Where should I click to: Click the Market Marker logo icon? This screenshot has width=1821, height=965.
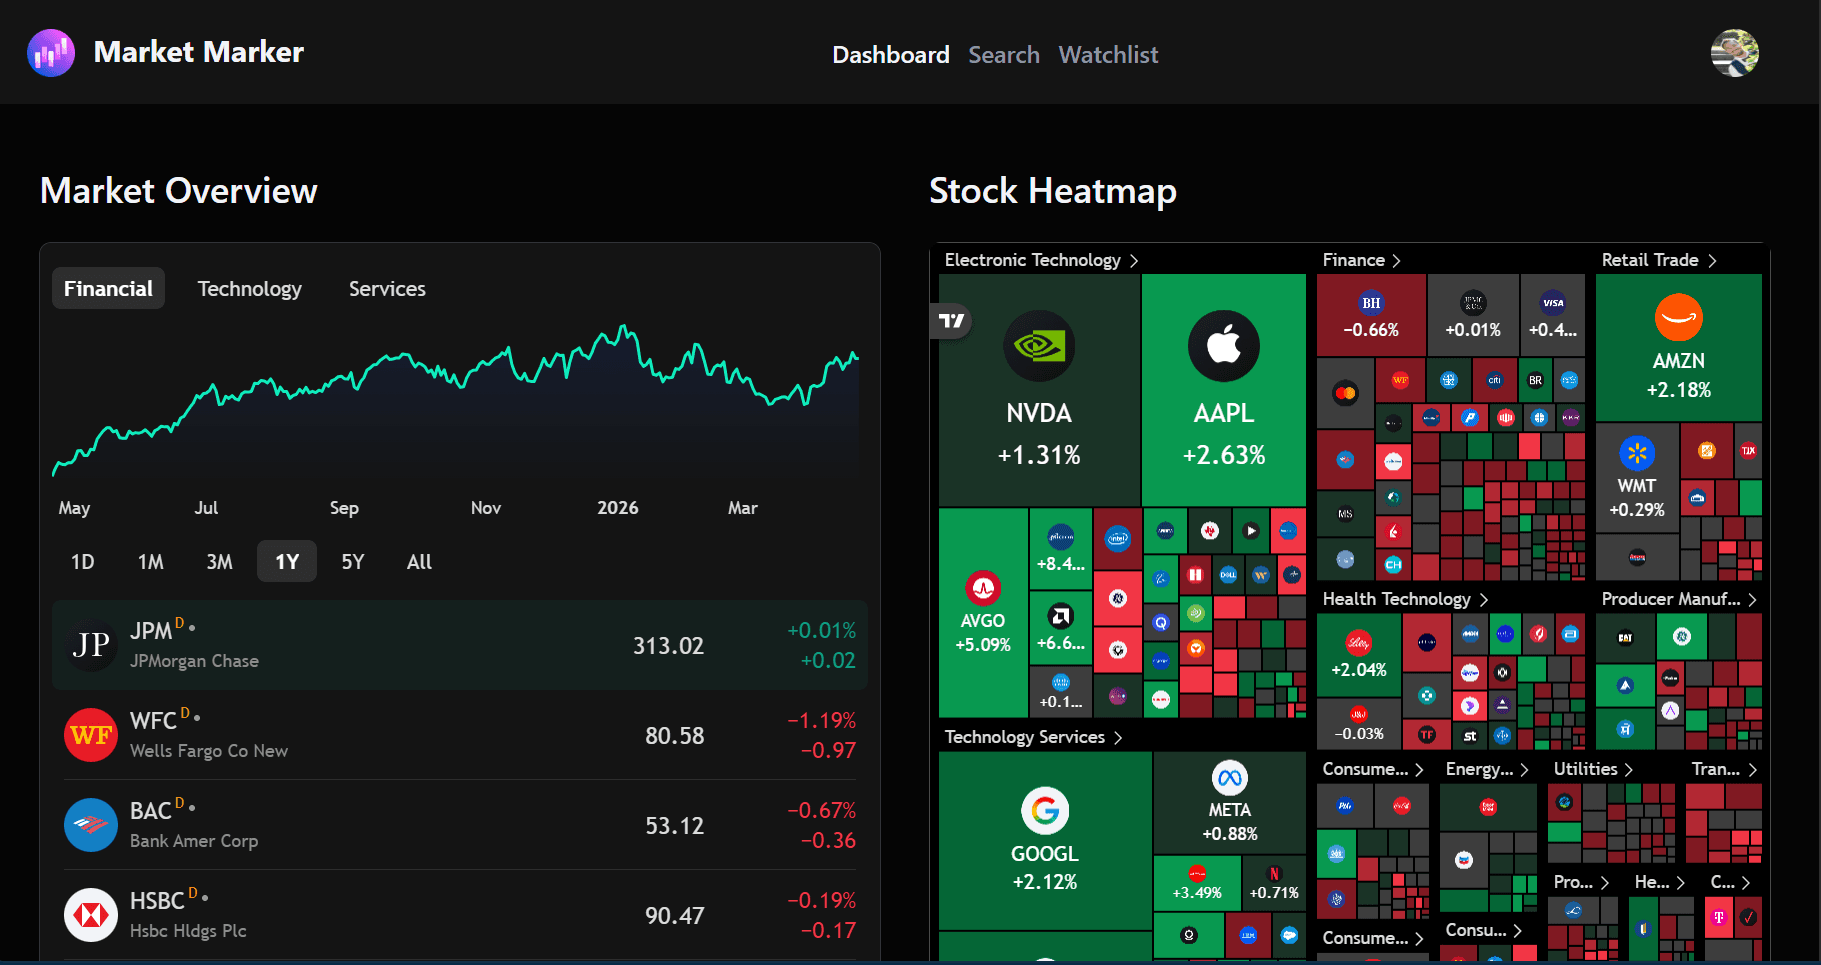click(51, 53)
